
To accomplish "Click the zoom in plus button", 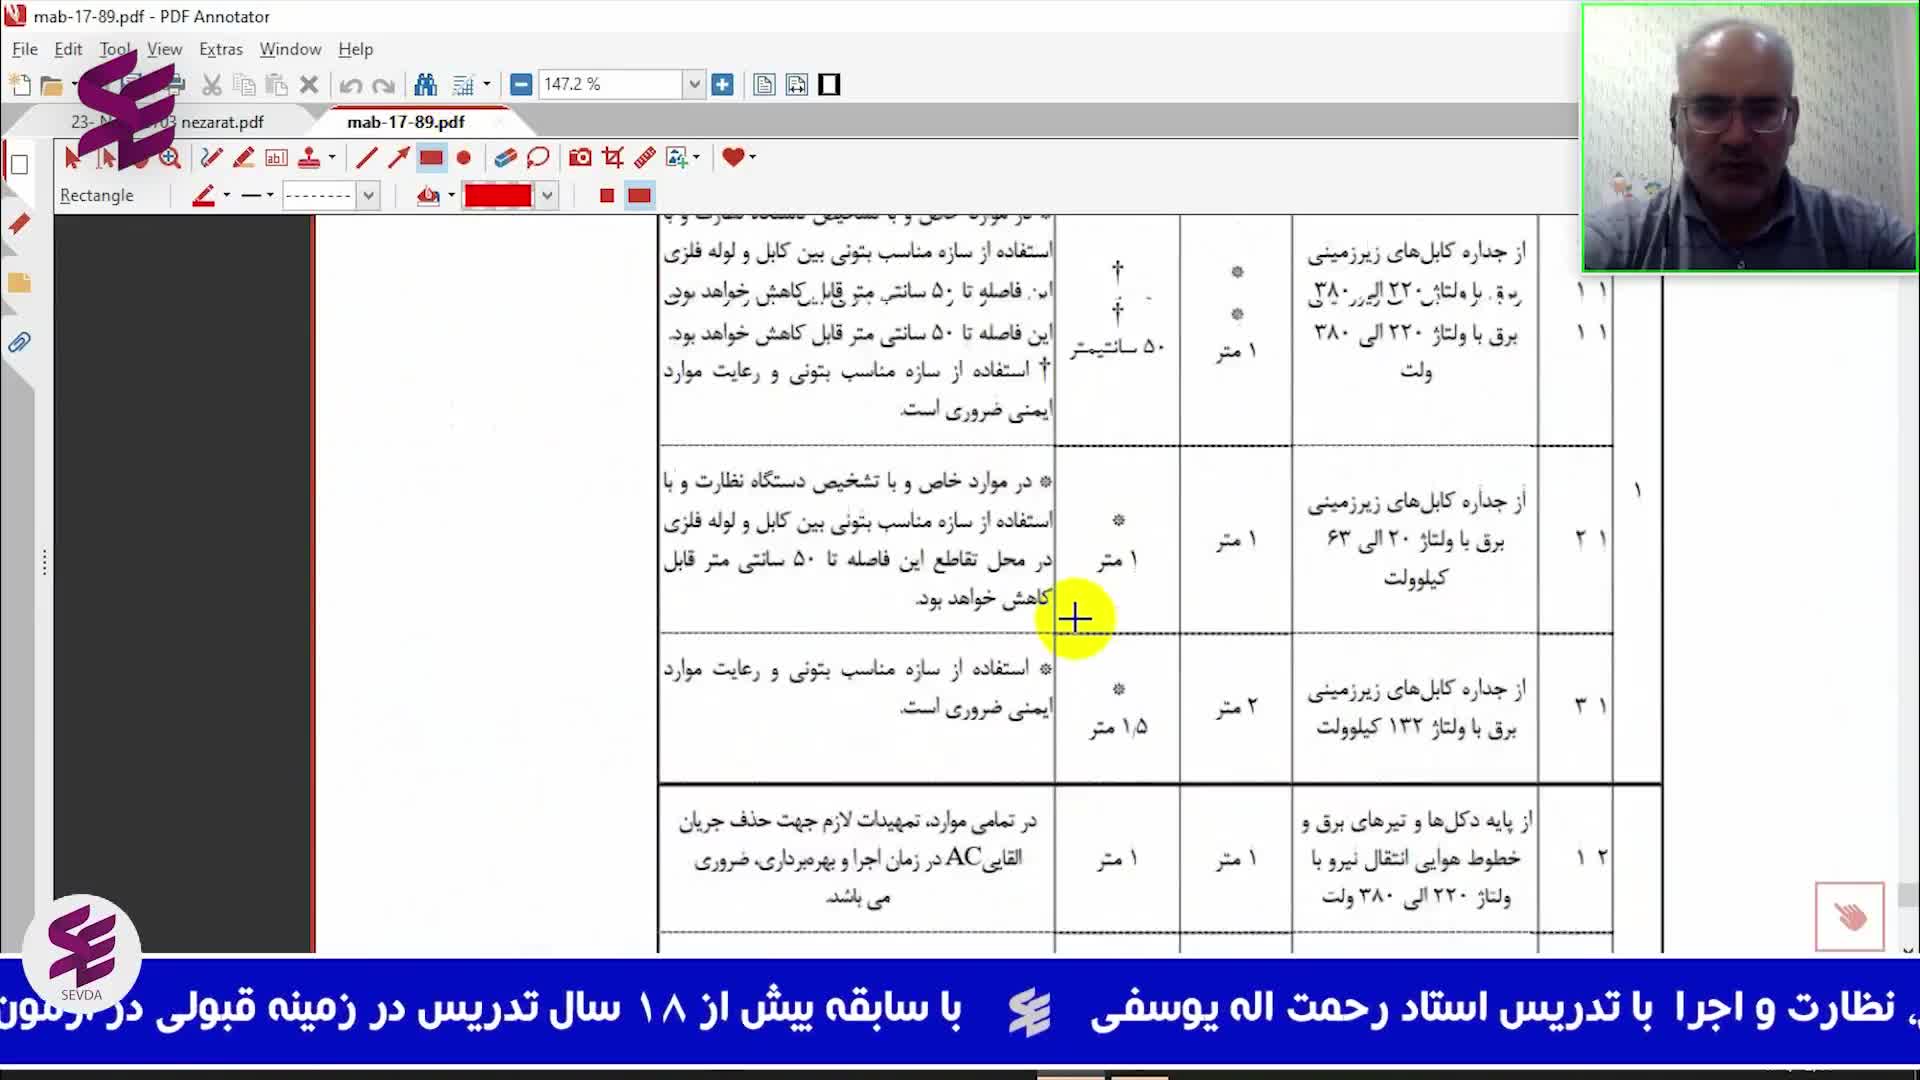I will tap(722, 85).
